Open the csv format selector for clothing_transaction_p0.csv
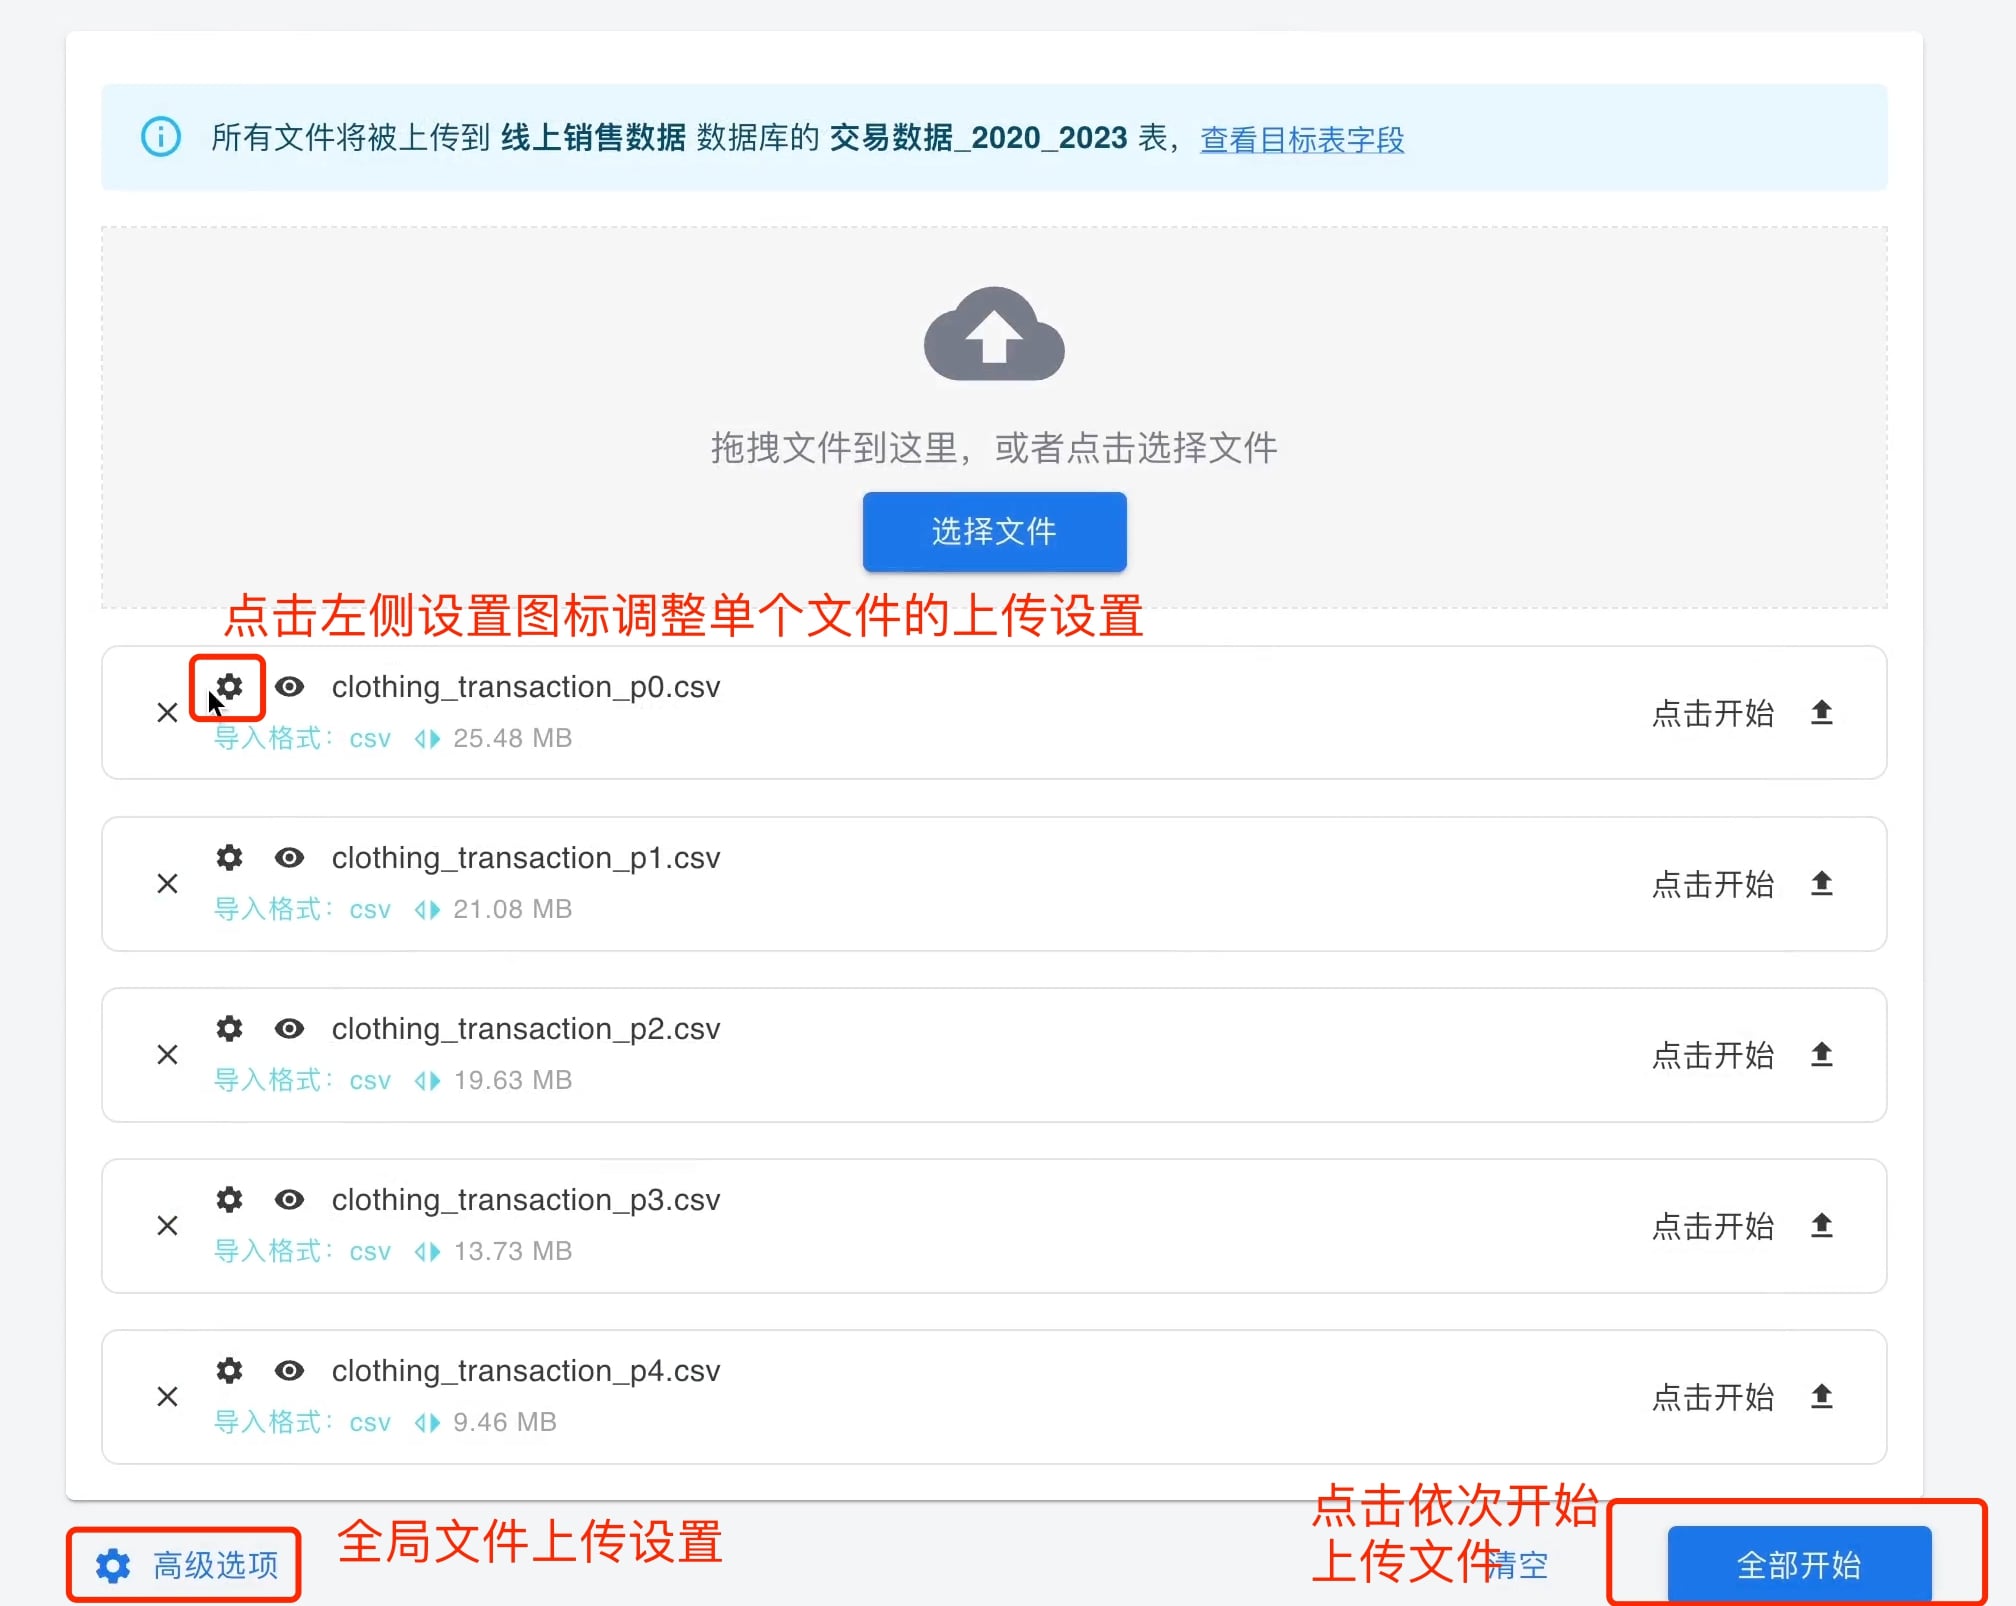The height and width of the screenshot is (1606, 2016). [425, 739]
